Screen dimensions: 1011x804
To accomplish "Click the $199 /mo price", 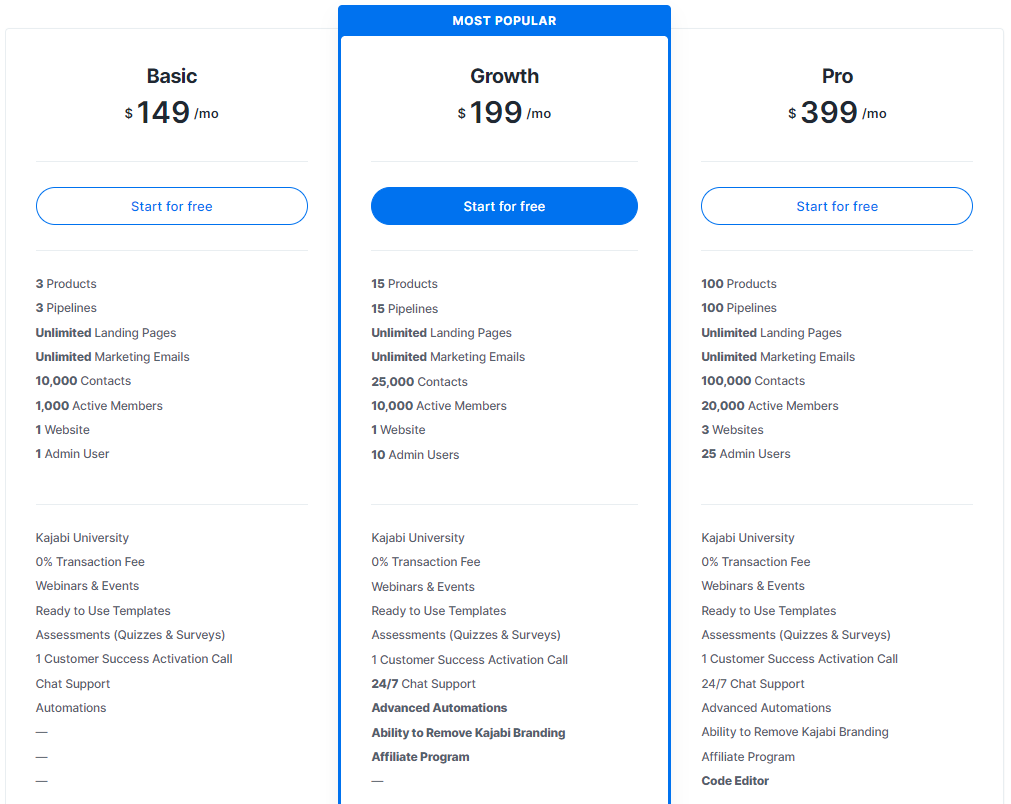I will 504,113.
